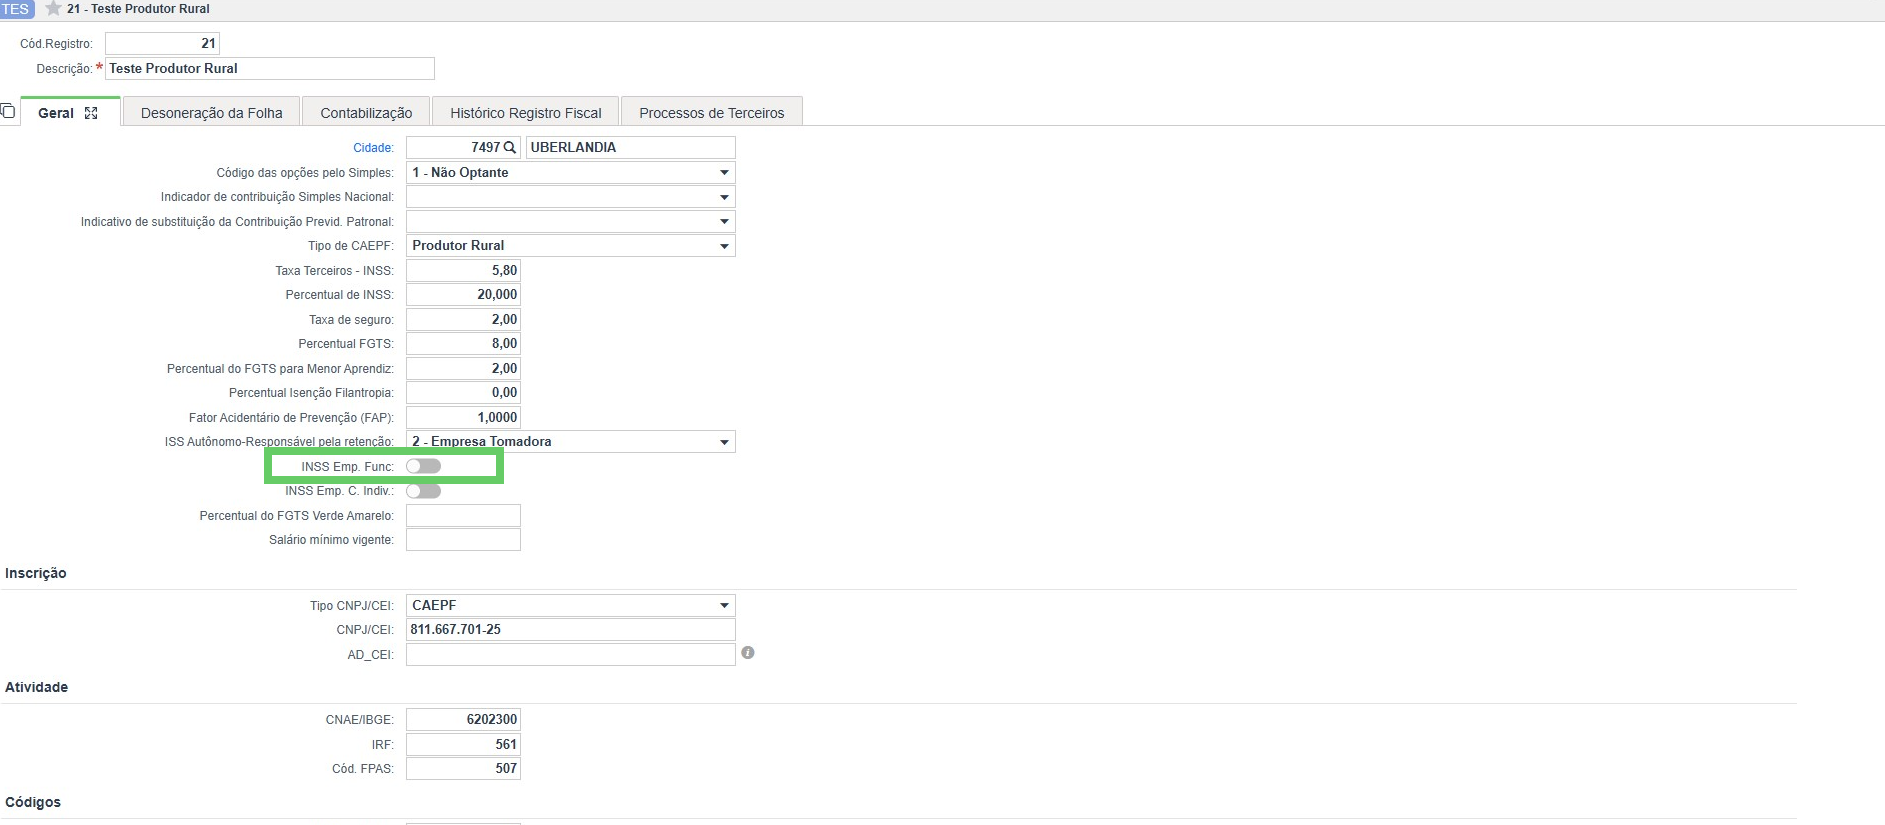Click the Cód. FPAS field
Image resolution: width=1885 pixels, height=825 pixels.
(x=463, y=768)
